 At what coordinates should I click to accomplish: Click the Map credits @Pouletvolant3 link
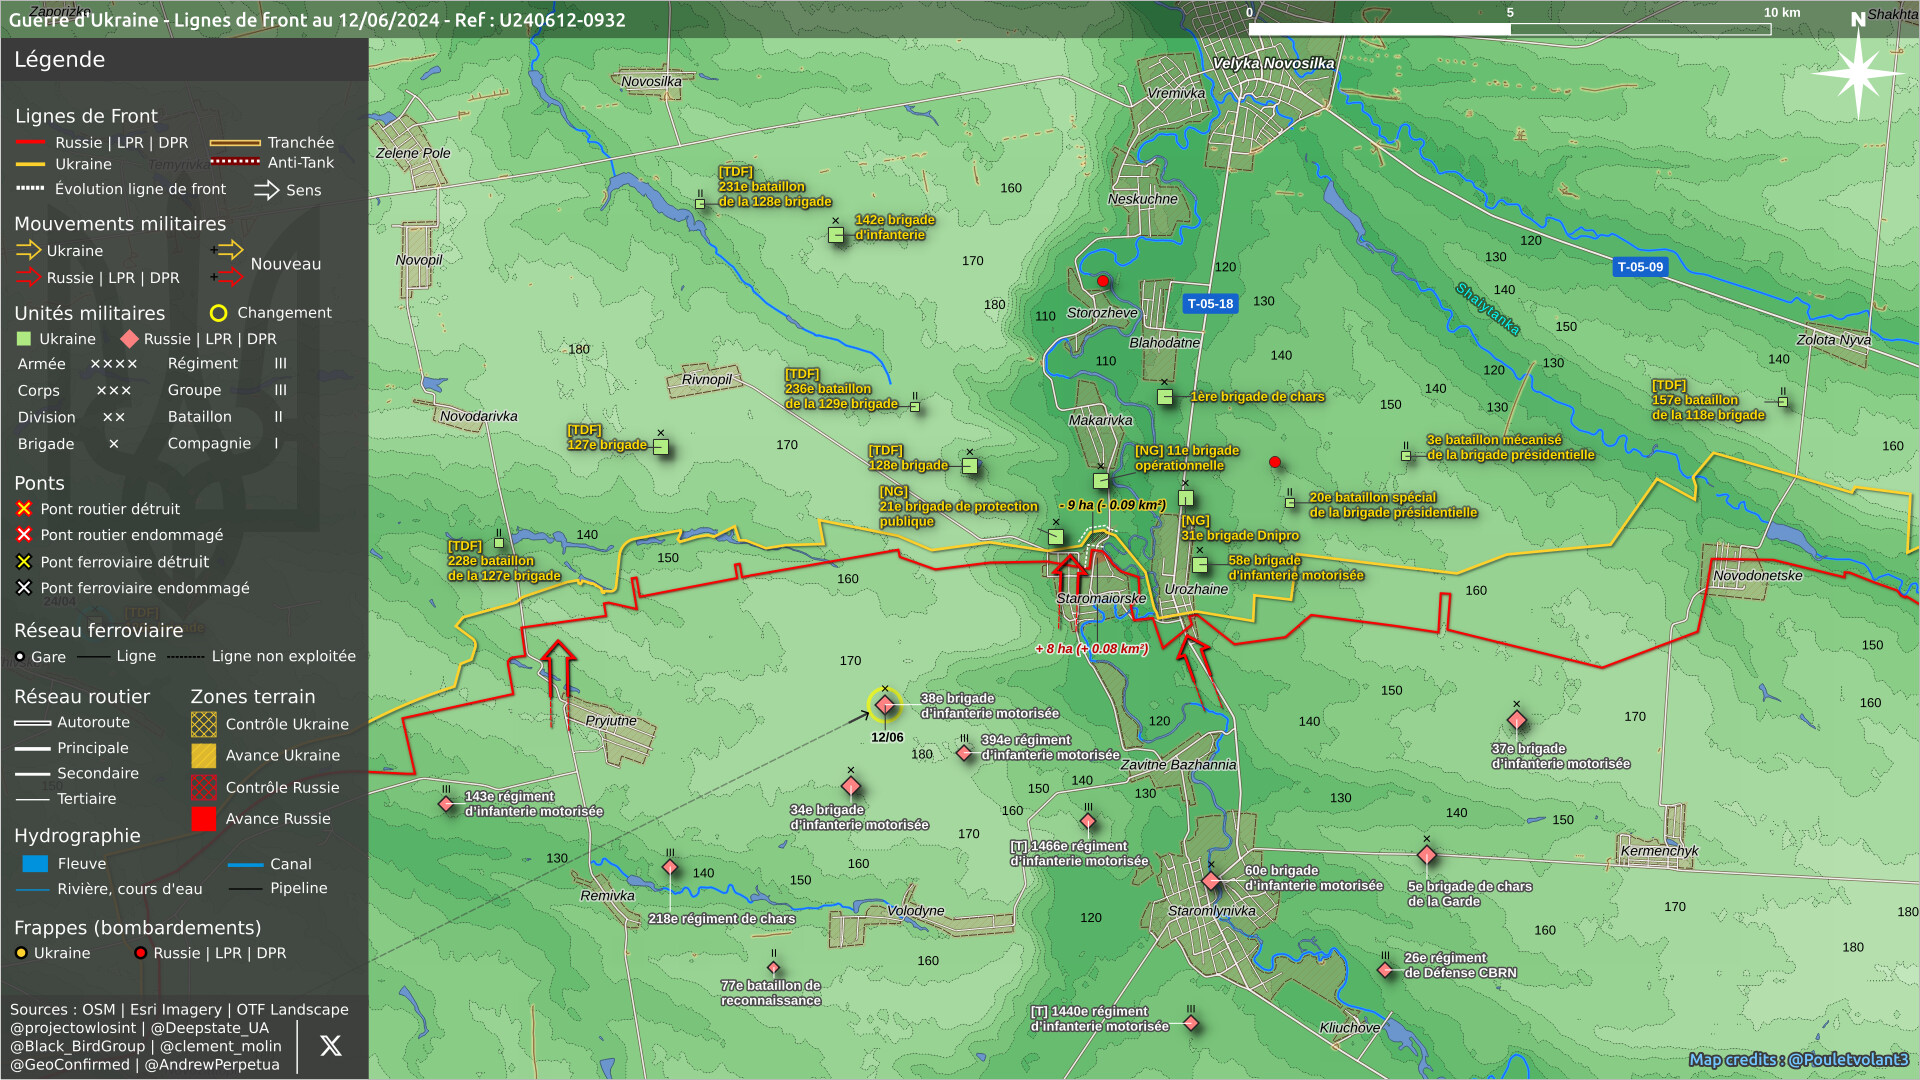point(1798,1059)
